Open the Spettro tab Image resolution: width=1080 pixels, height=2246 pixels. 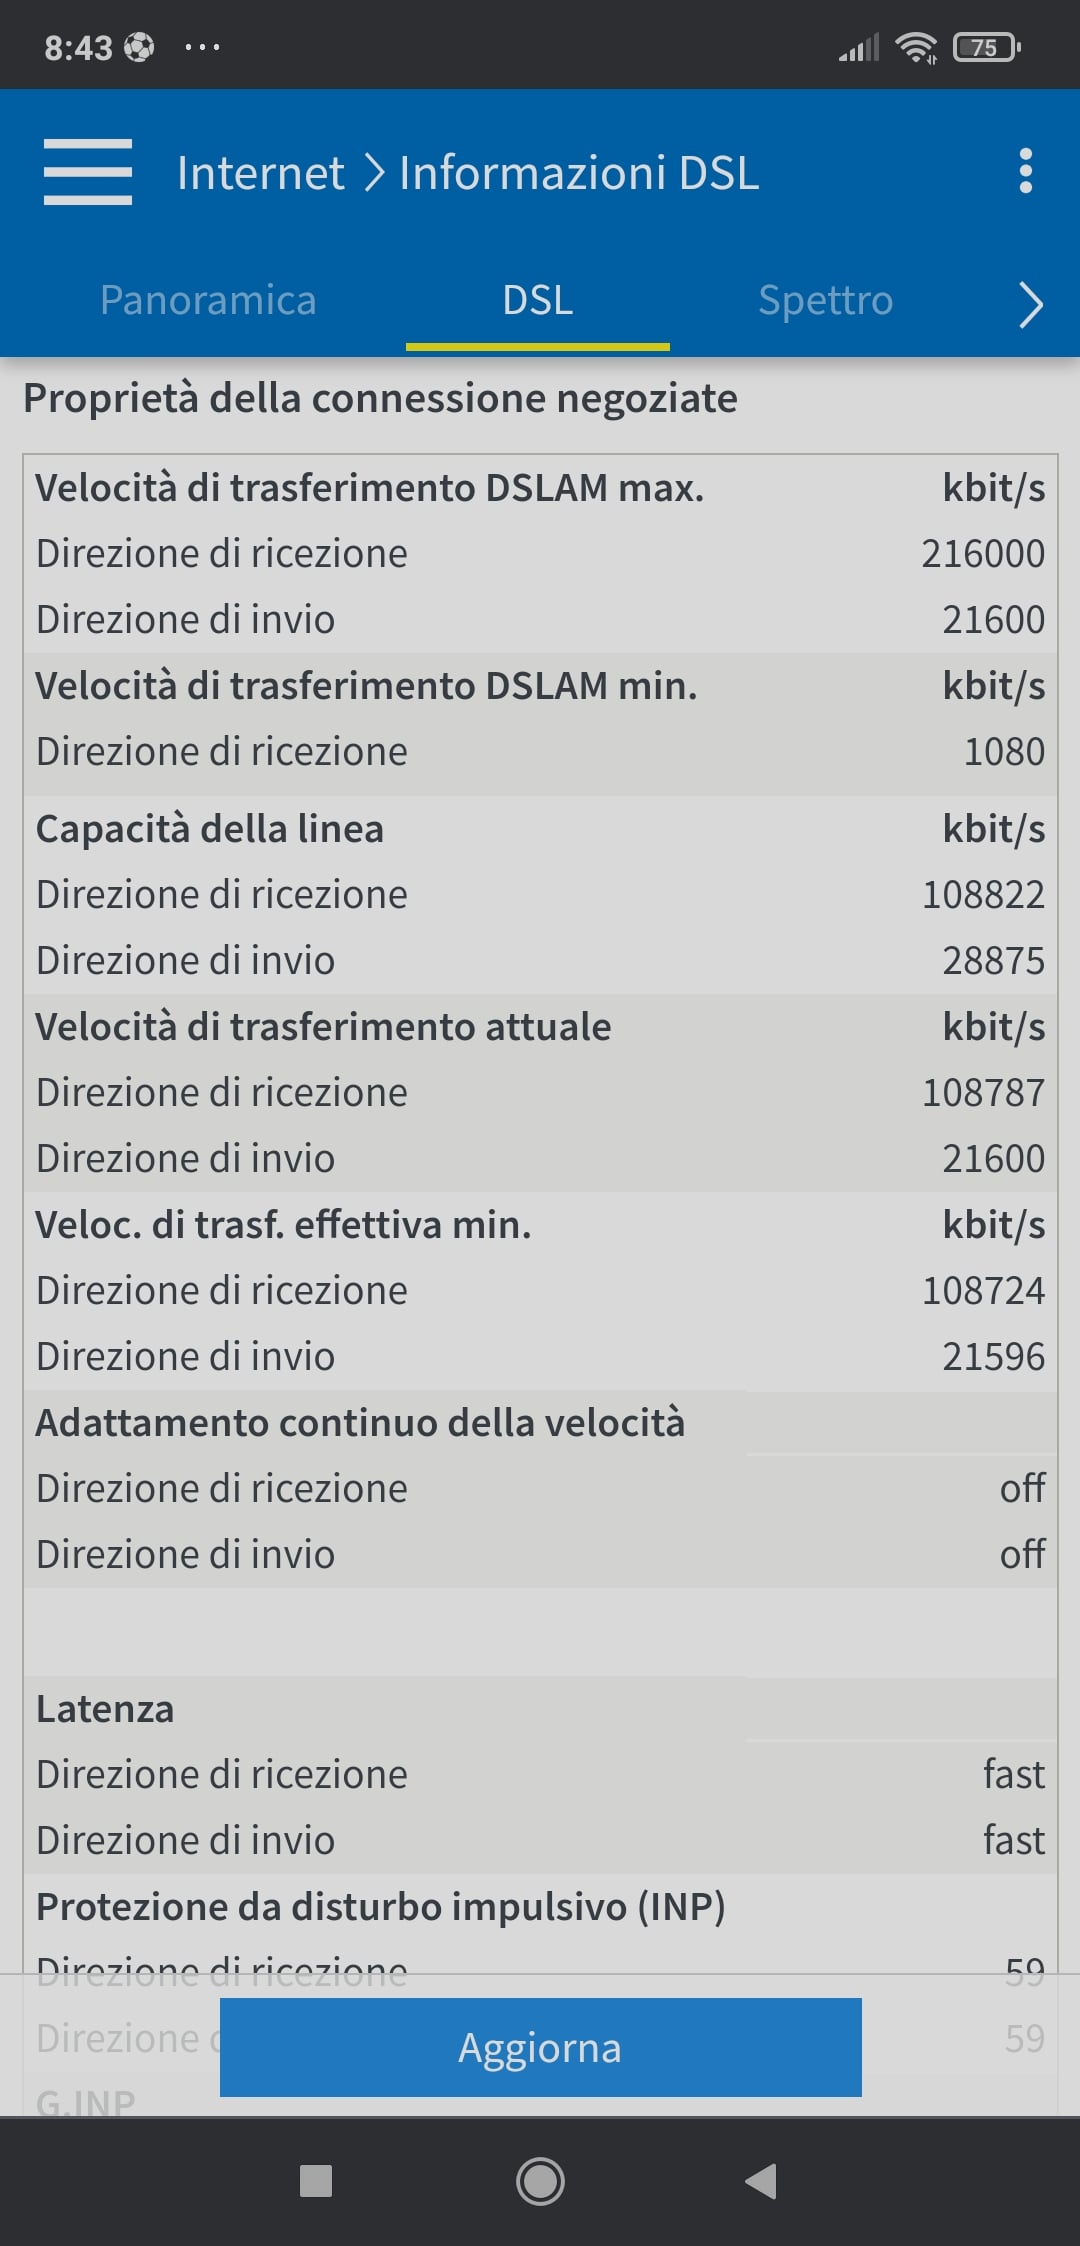pyautogui.click(x=825, y=300)
